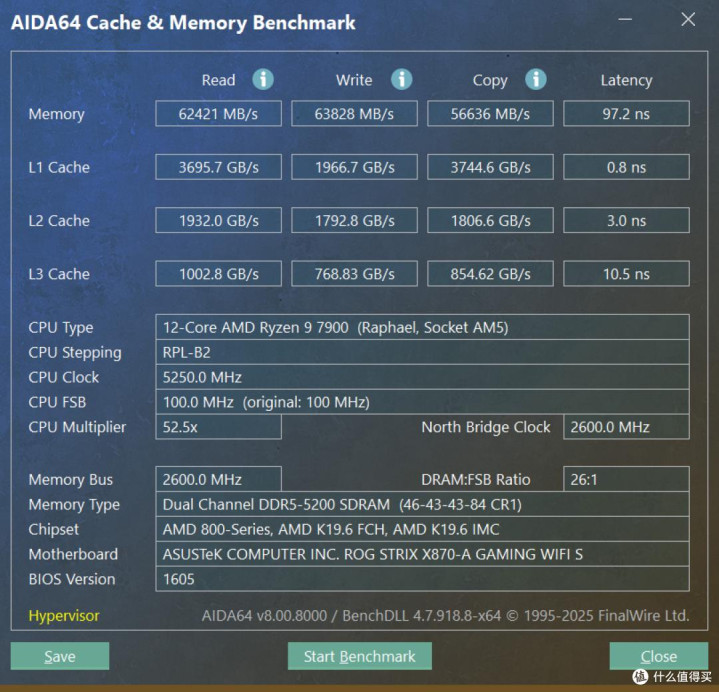Click the L1 Cache row label
Image resolution: width=719 pixels, height=692 pixels.
[59, 167]
